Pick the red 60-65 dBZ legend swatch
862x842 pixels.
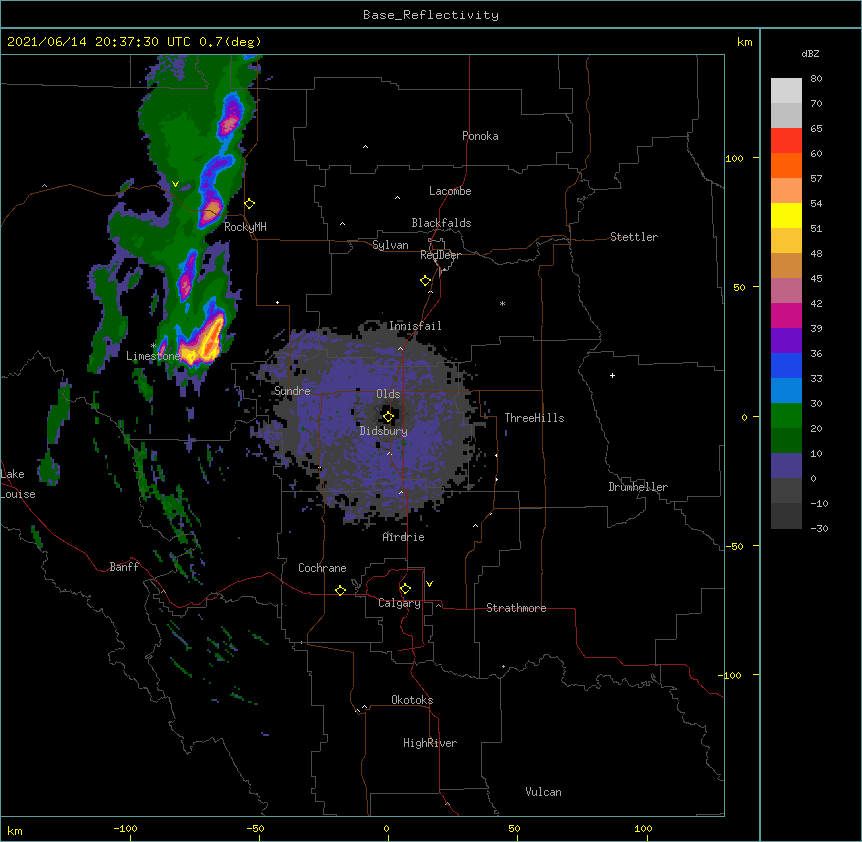click(x=786, y=141)
